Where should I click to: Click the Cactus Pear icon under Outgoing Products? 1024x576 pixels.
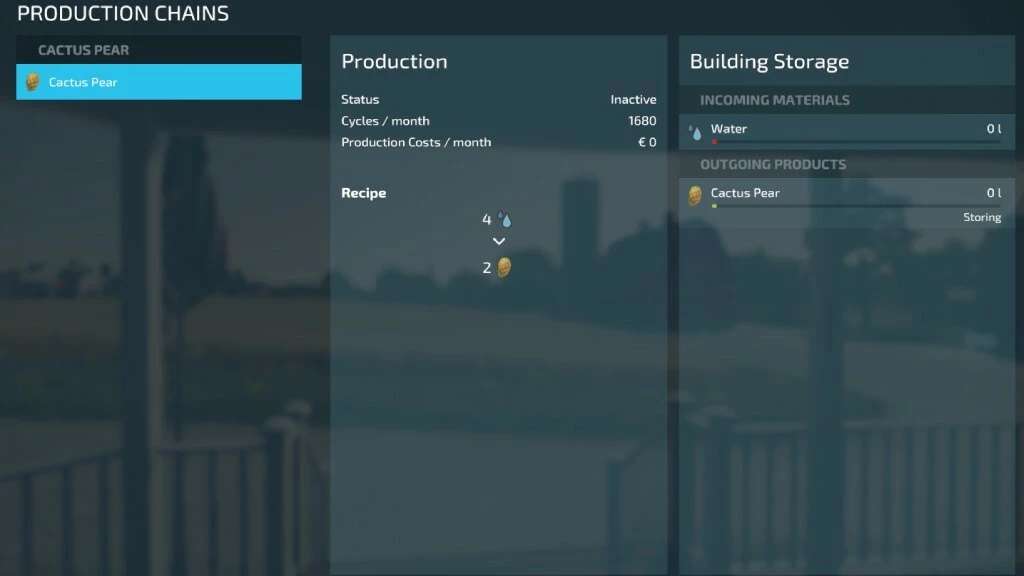point(695,195)
